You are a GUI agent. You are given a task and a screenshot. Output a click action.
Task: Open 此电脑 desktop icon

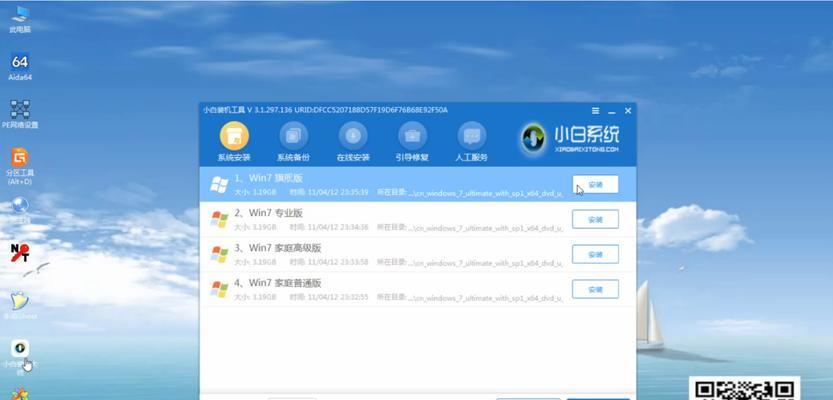click(20, 19)
